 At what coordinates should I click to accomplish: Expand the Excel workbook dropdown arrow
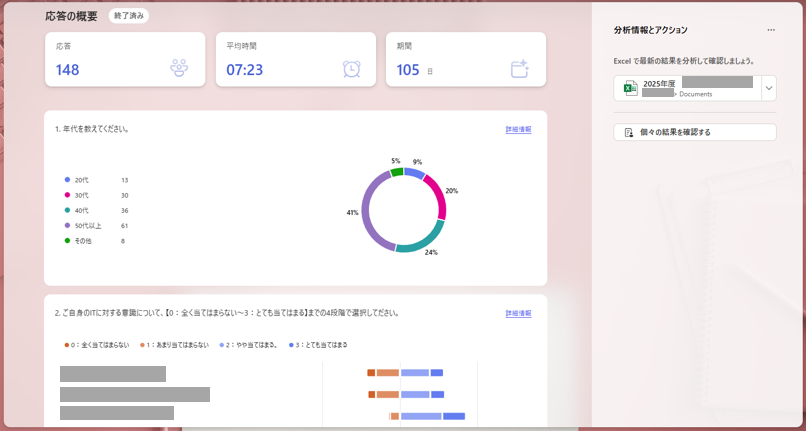pyautogui.click(x=768, y=88)
